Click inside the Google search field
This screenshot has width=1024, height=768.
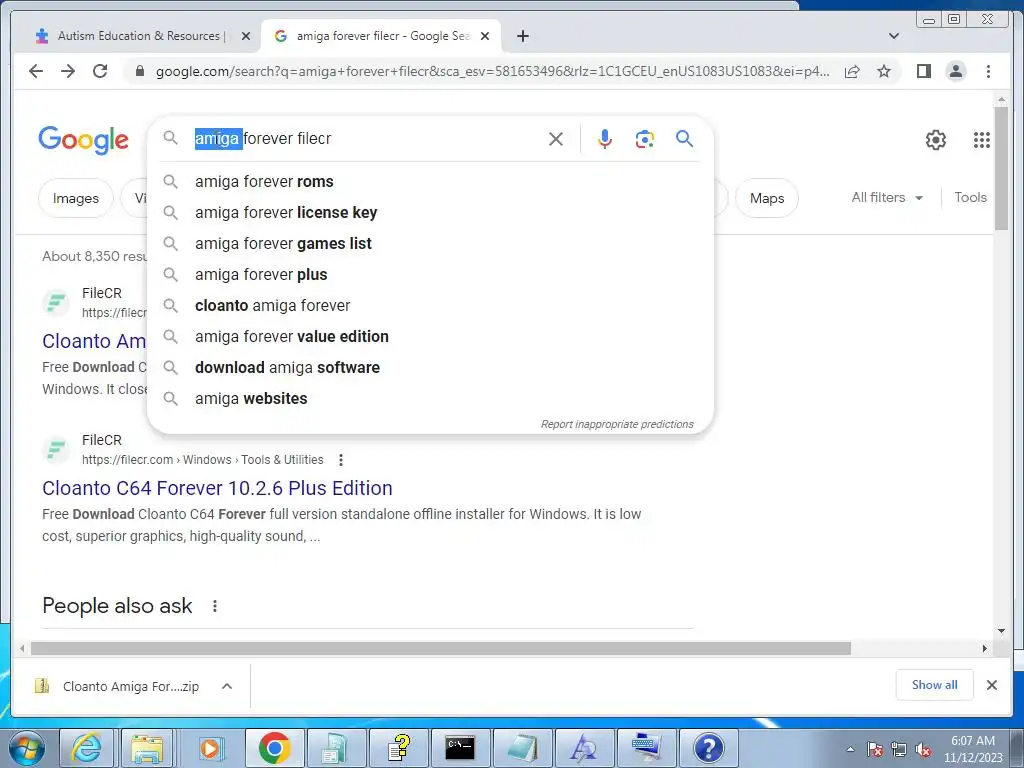(366, 138)
